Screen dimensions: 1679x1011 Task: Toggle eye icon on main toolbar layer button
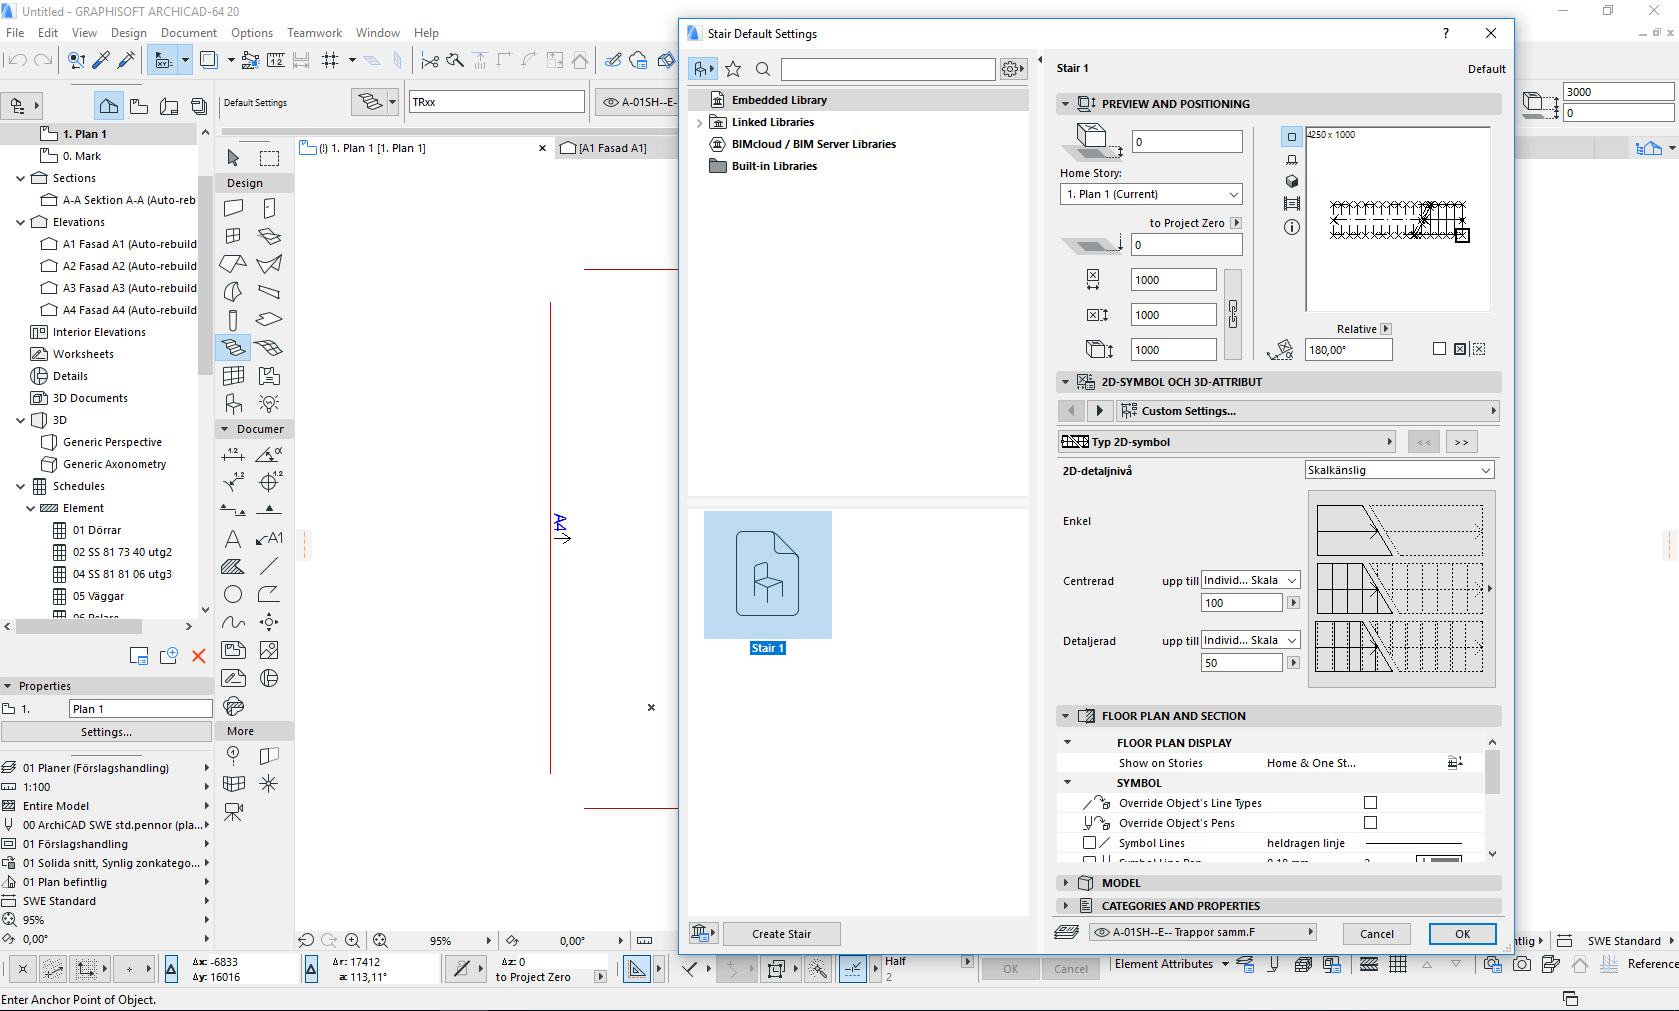[x=610, y=102]
